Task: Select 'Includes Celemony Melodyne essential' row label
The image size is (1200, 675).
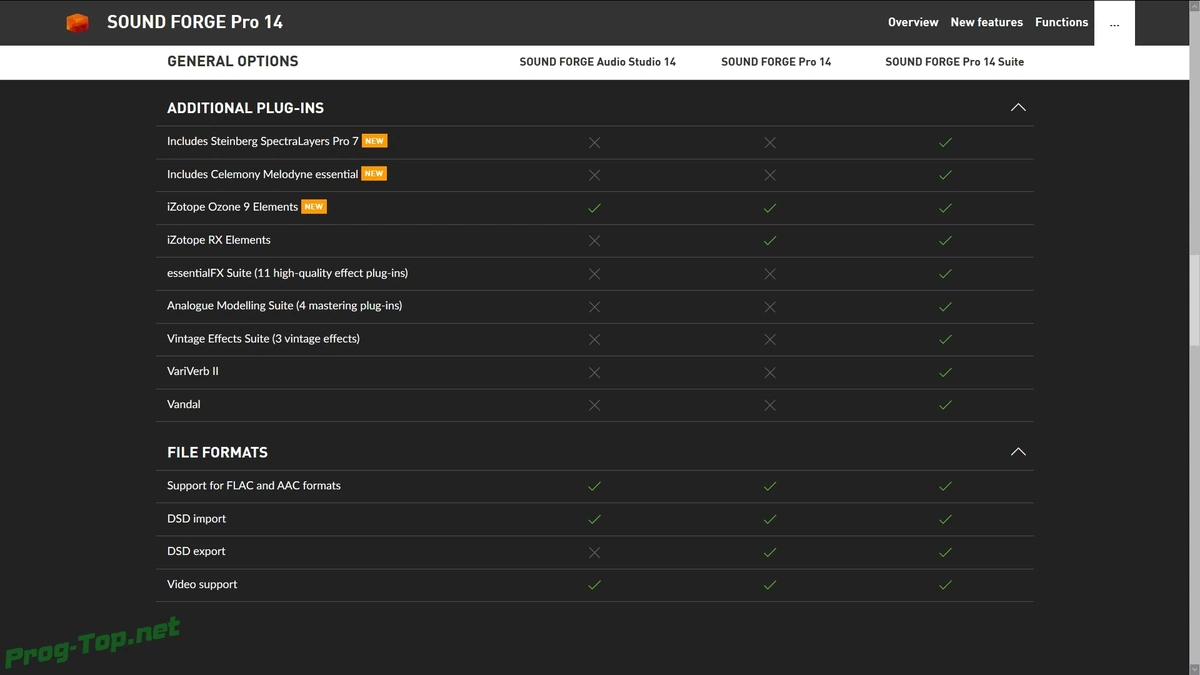Action: (x=262, y=174)
